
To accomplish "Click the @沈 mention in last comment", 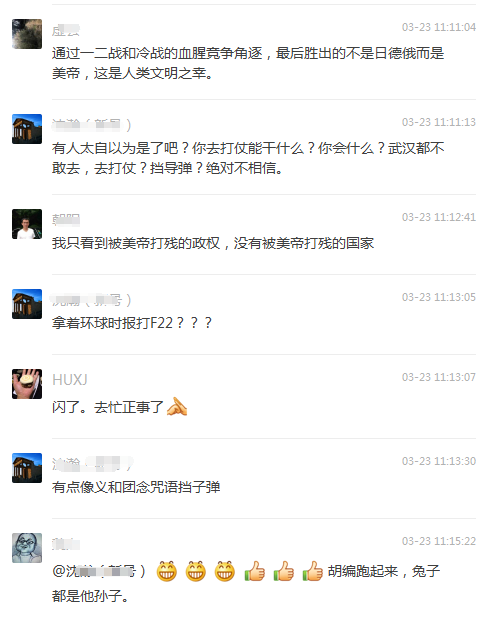I will [99, 571].
